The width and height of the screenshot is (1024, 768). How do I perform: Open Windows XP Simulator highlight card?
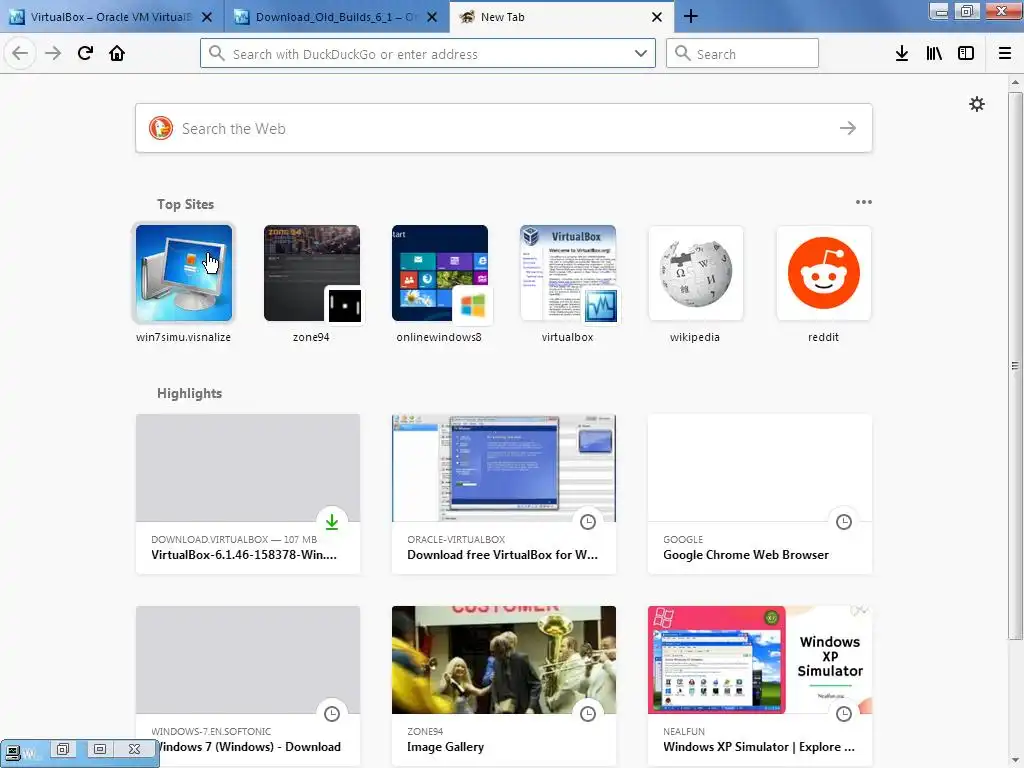(760, 686)
